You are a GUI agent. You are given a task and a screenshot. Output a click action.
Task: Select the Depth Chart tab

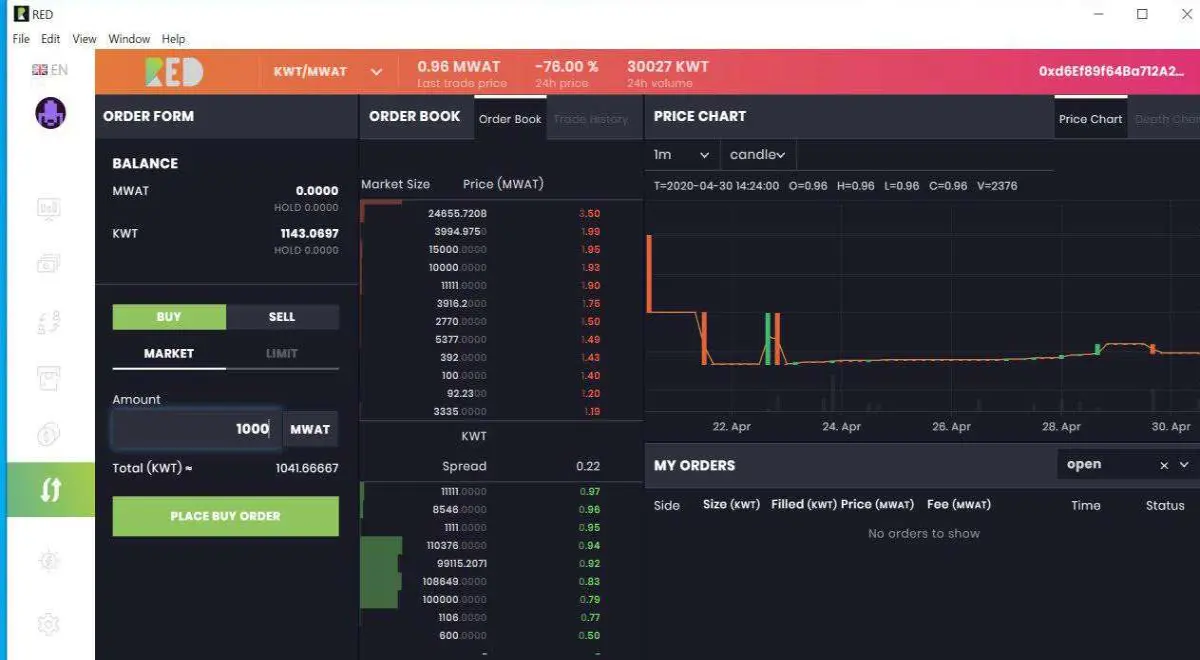pos(1166,118)
